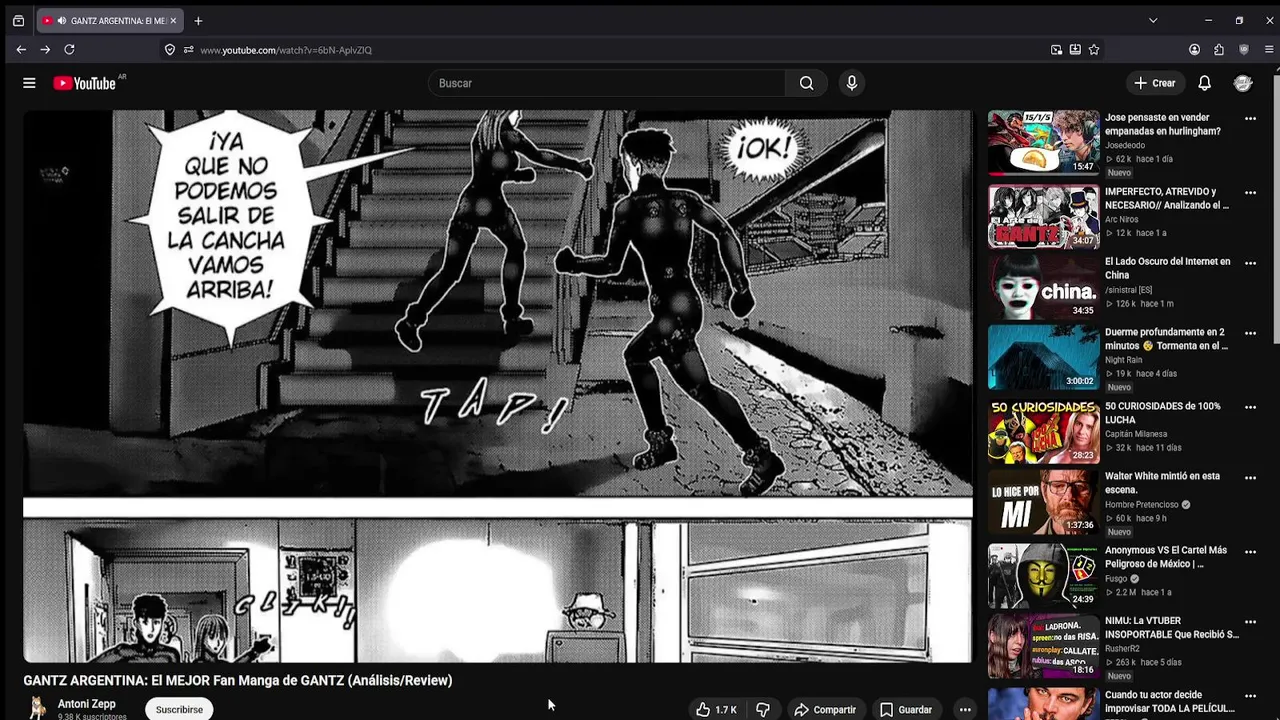Open the tab search dropdown arrow
This screenshot has height=720, width=1280.
click(x=1153, y=20)
